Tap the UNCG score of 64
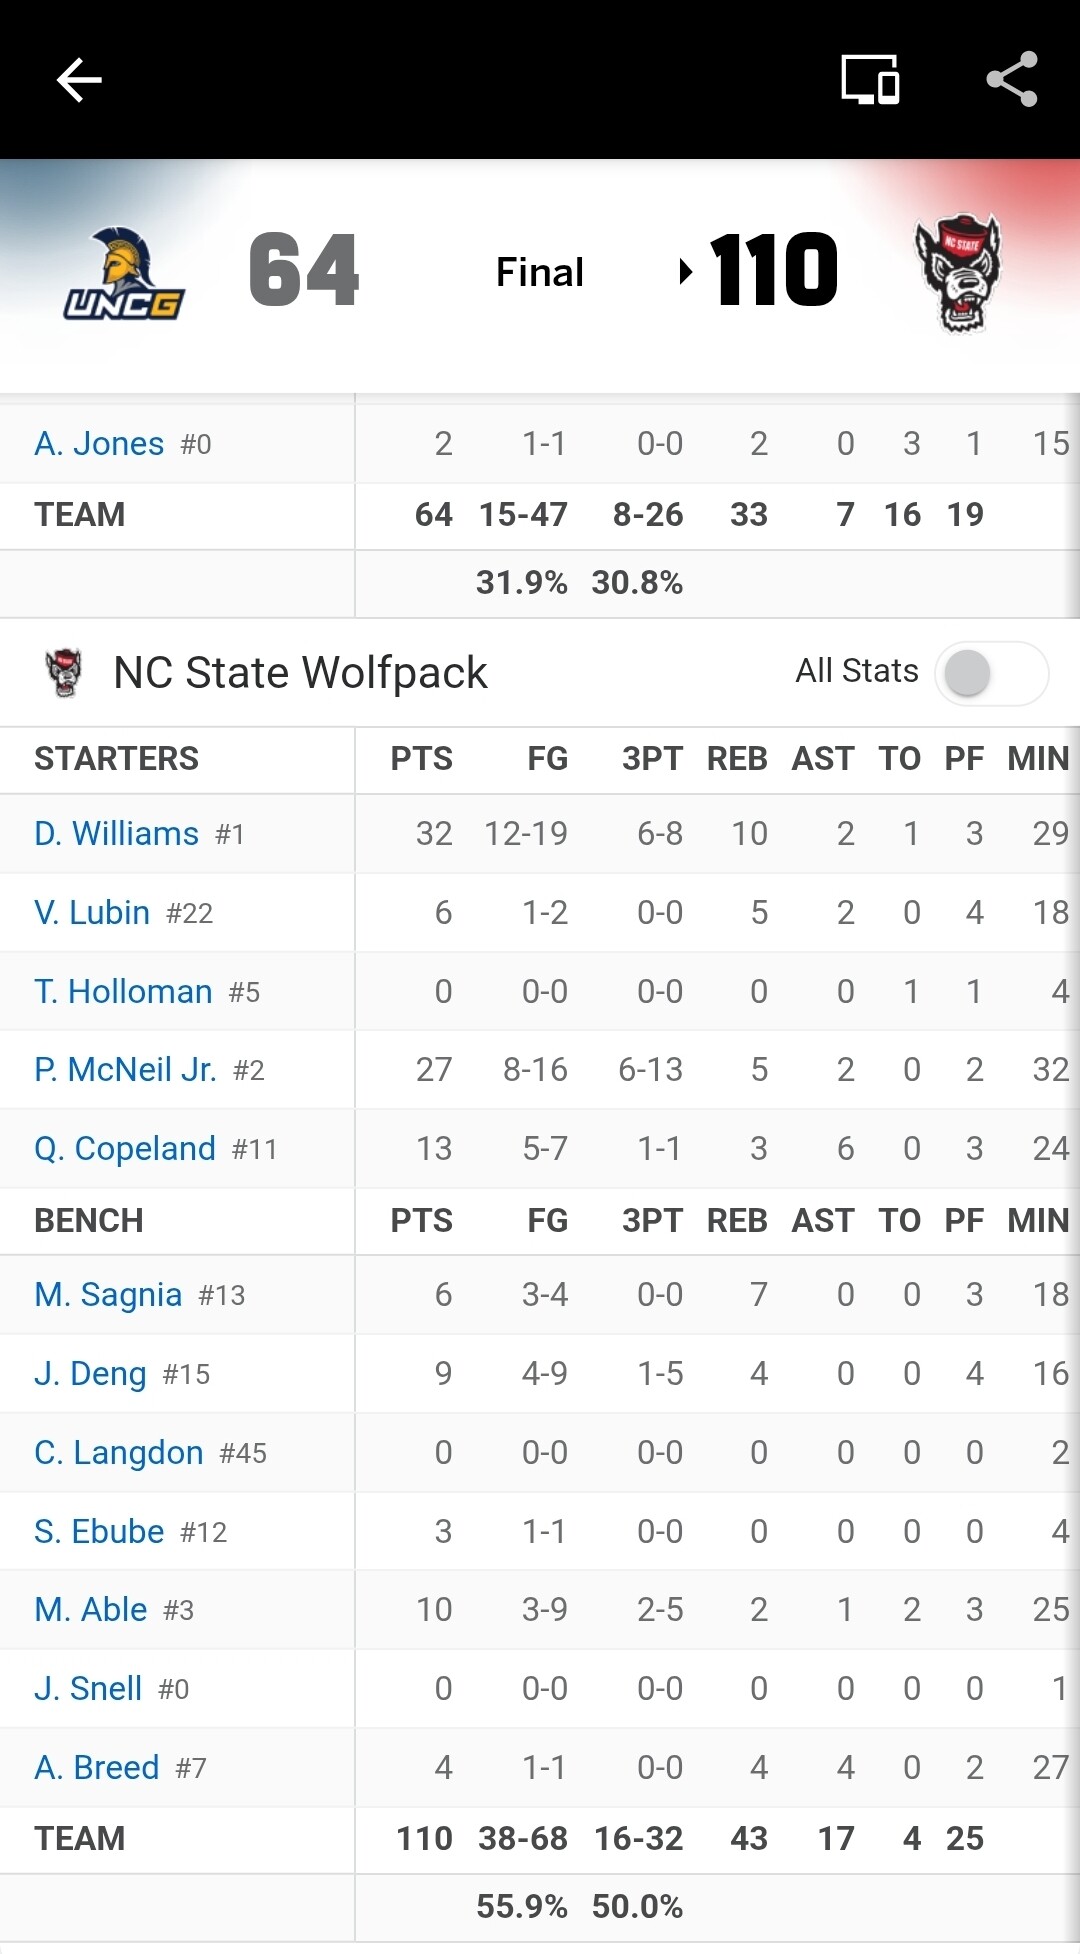1080x1954 pixels. 304,270
